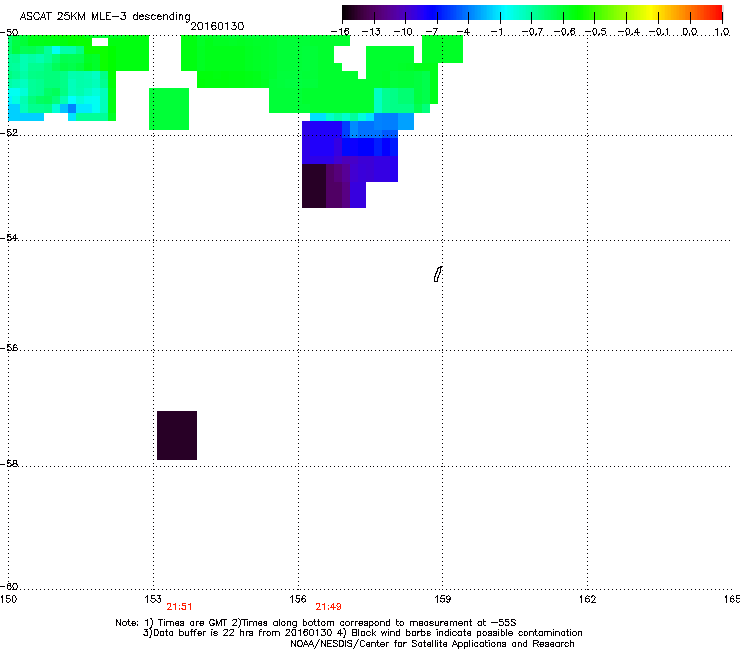Click the red time stamp 21:49
The height and width of the screenshot is (650, 740).
click(328, 607)
